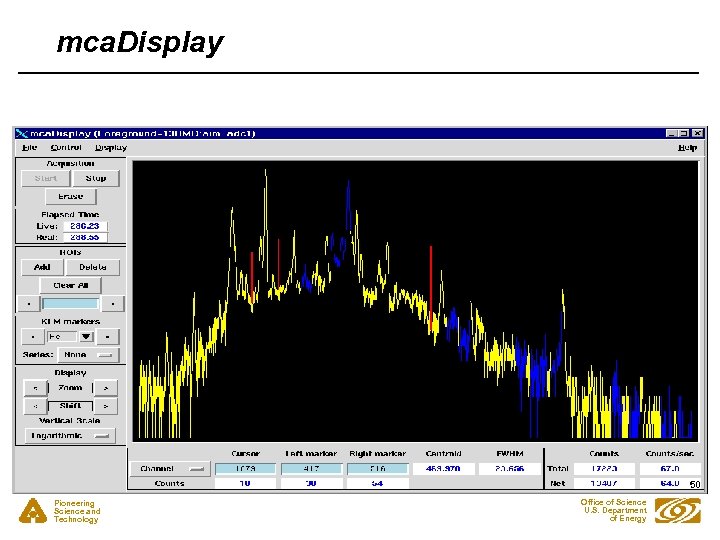Click the Right marker counts value
The width and height of the screenshot is (720, 540).
point(377,483)
